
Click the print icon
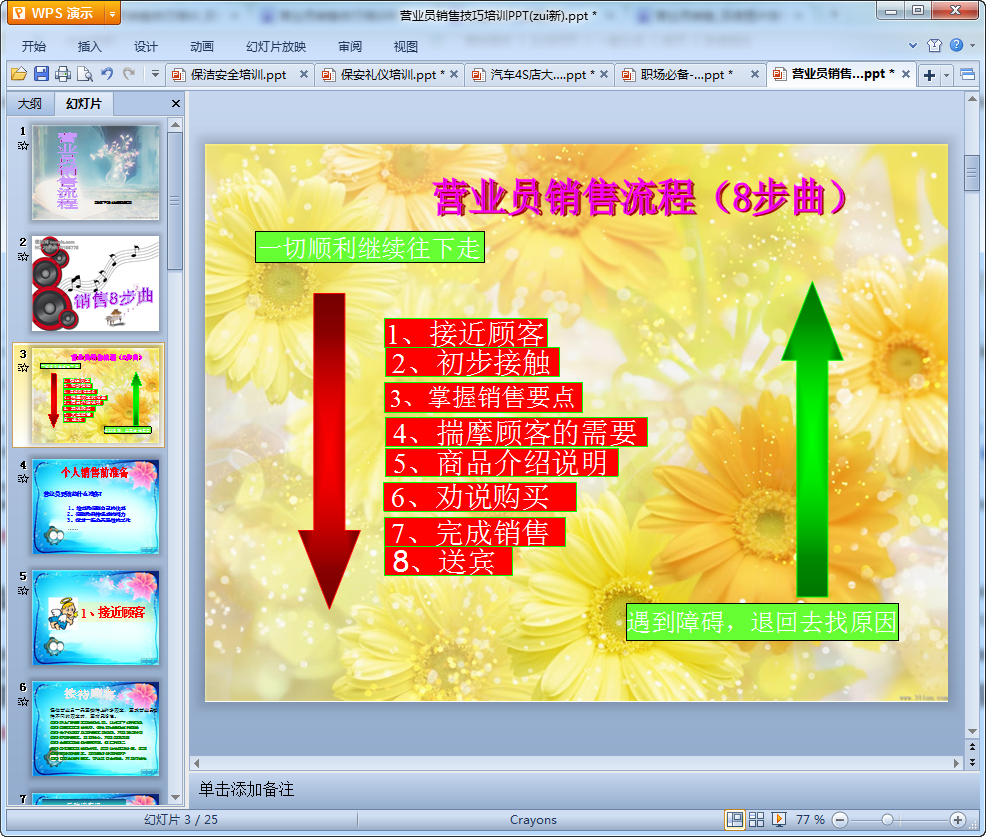click(63, 74)
